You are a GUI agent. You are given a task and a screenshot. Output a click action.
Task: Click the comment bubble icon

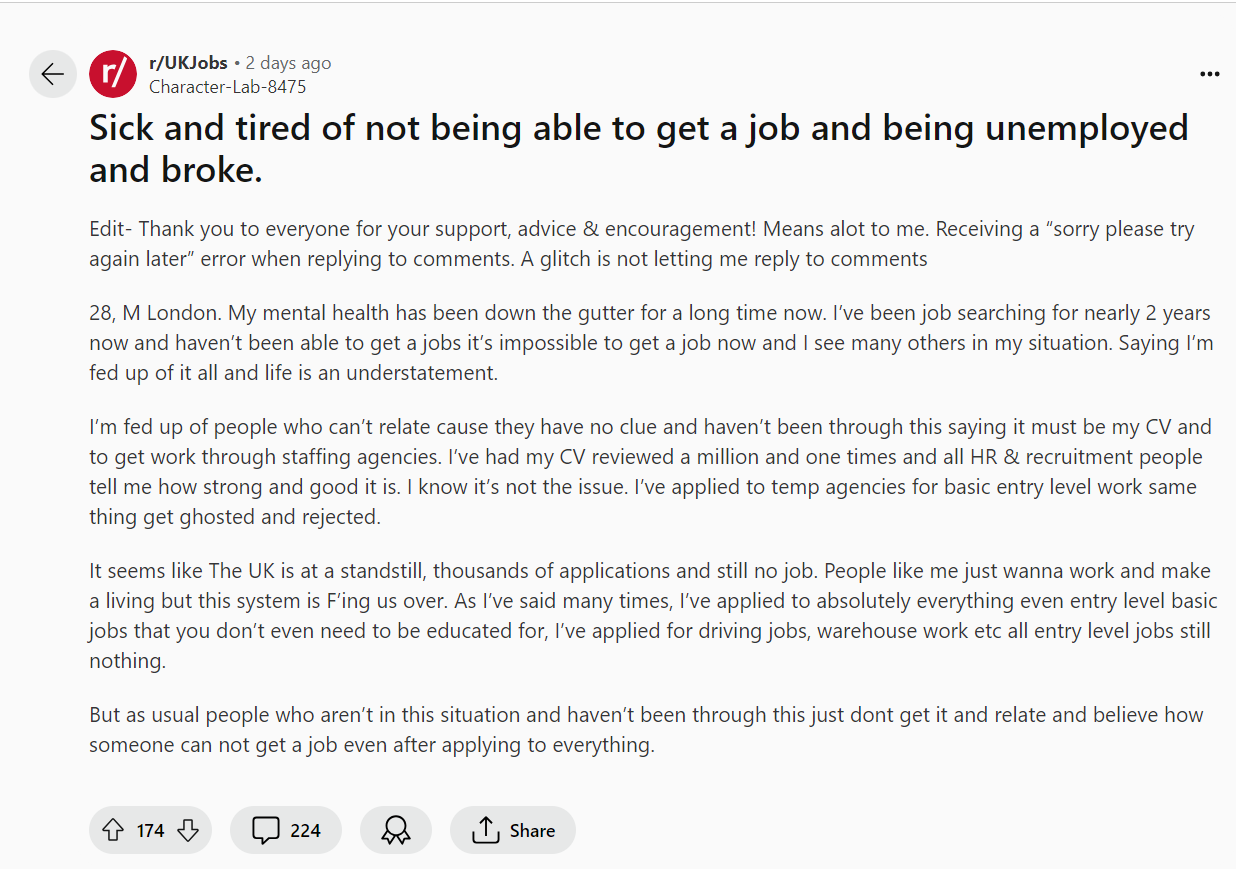(x=266, y=830)
